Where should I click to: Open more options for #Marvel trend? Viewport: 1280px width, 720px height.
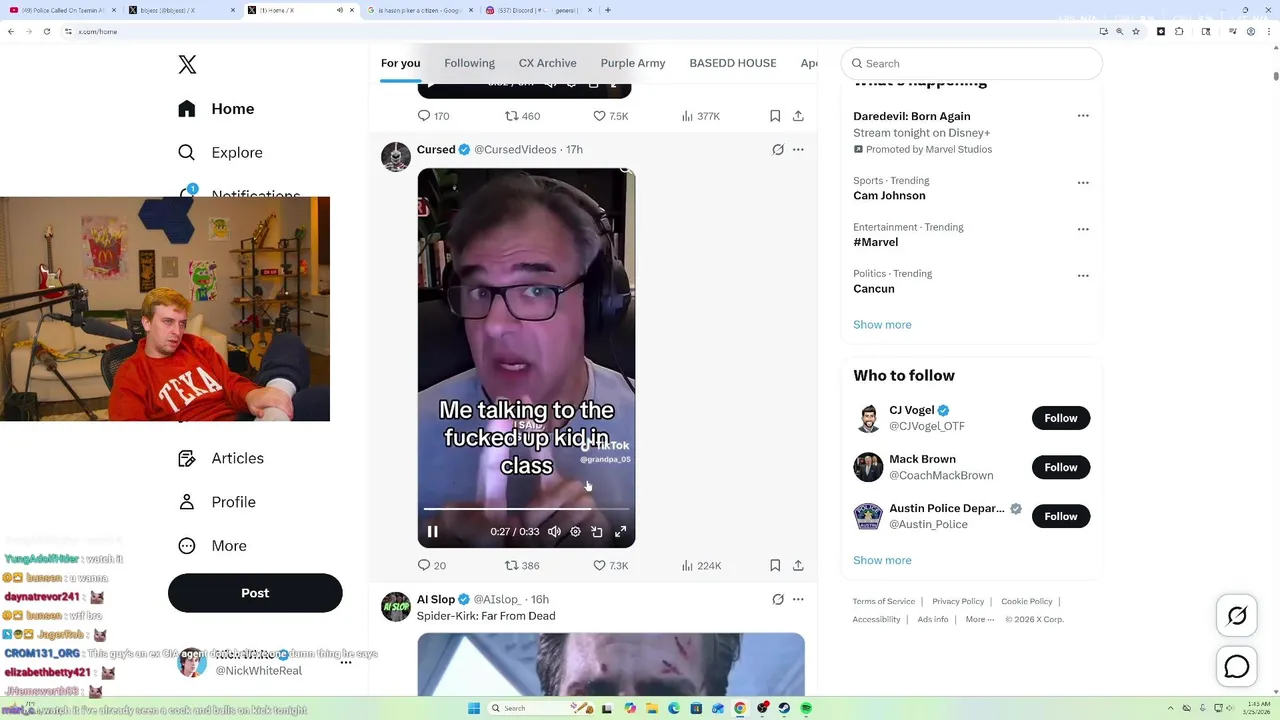(x=1083, y=229)
